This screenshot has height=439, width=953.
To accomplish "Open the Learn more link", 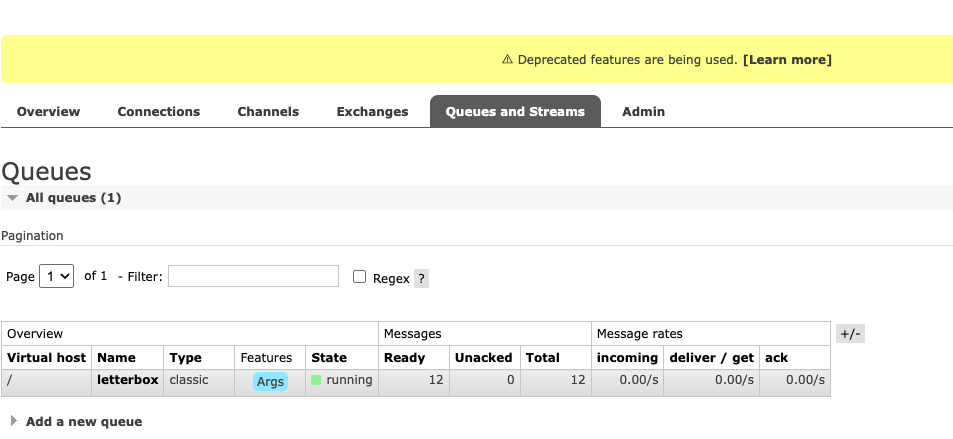I will (x=787, y=60).
